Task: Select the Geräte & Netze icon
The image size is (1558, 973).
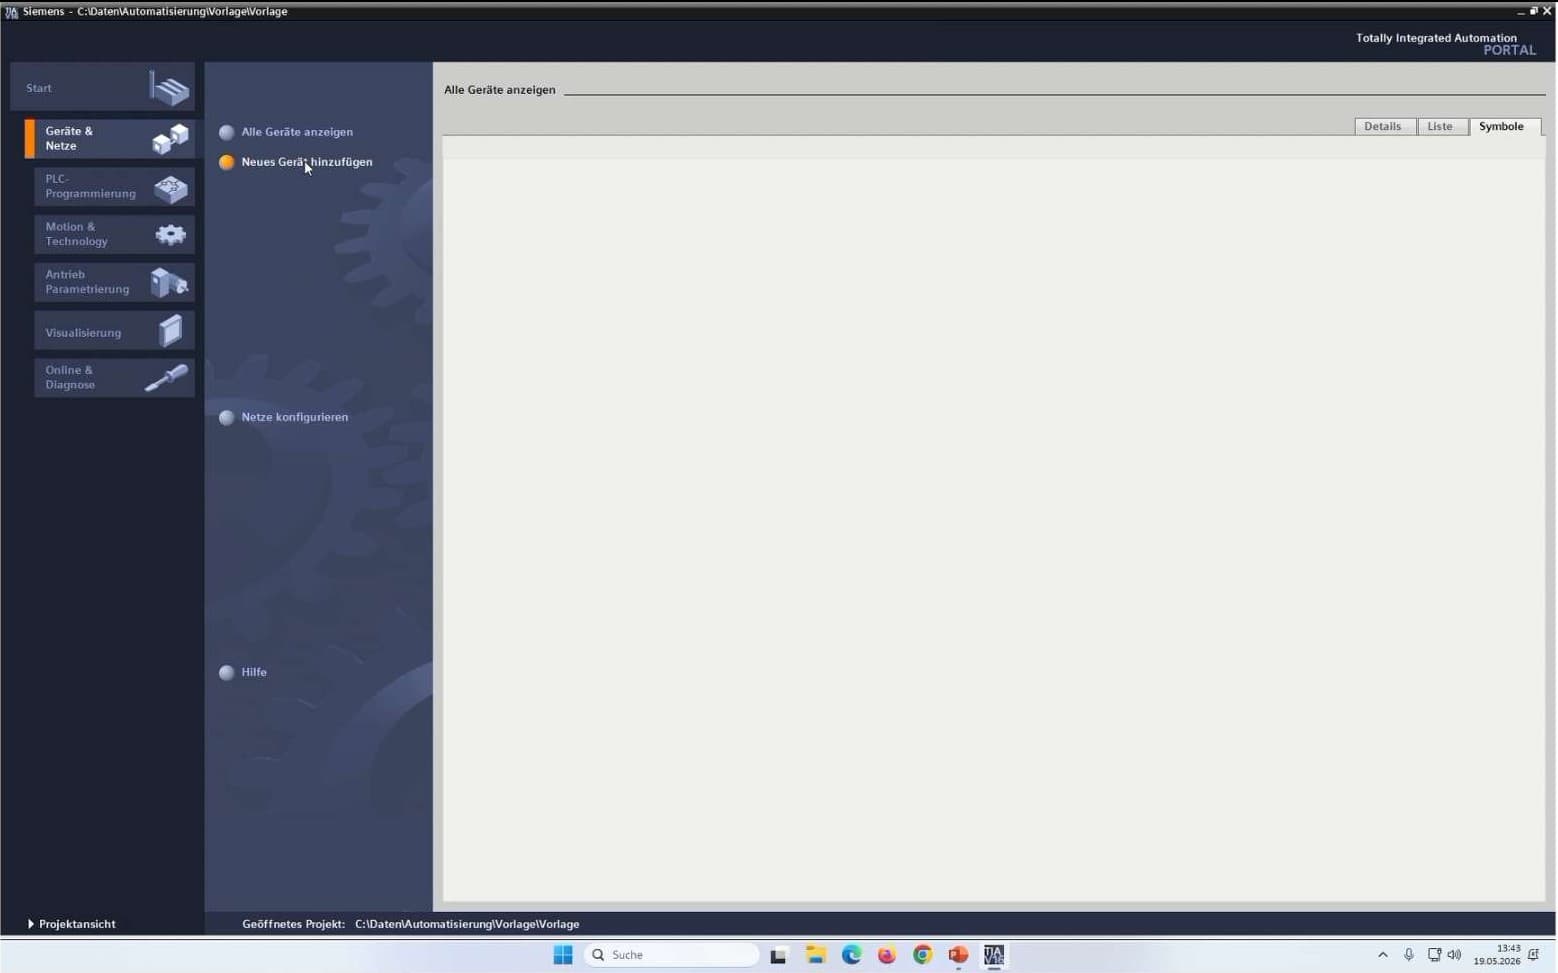Action: pyautogui.click(x=170, y=139)
